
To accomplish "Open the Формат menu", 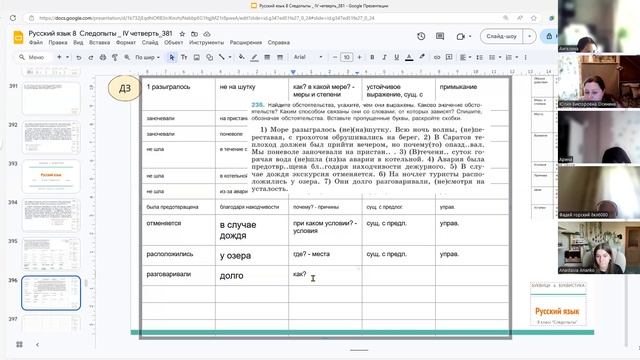I will [x=126, y=42].
